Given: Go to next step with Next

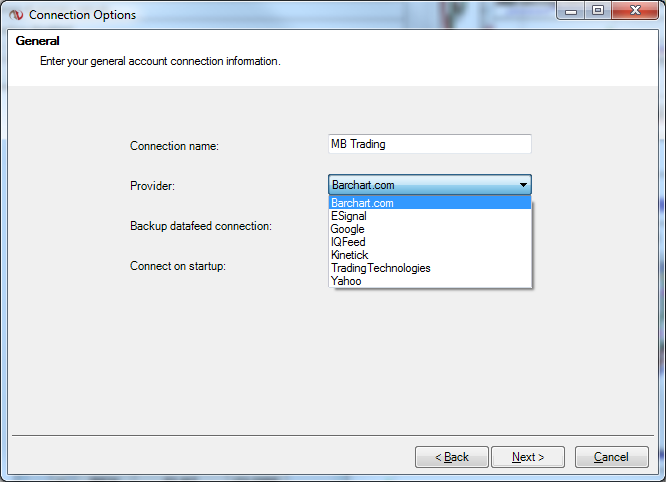Looking at the screenshot, I should 528,457.
